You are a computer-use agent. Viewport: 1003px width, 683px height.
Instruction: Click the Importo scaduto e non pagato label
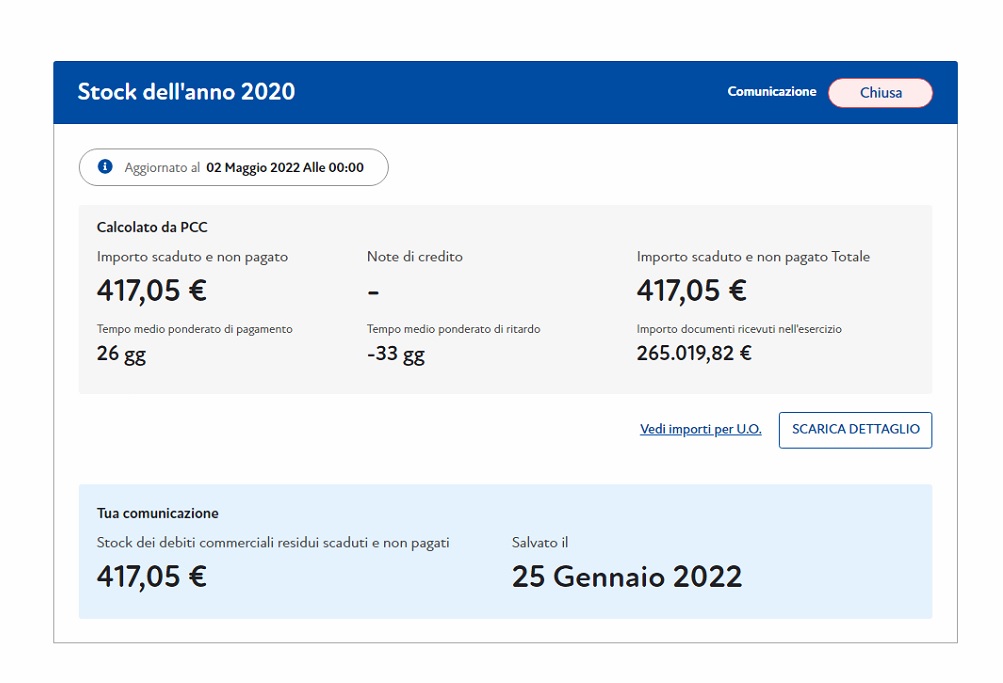[192, 257]
